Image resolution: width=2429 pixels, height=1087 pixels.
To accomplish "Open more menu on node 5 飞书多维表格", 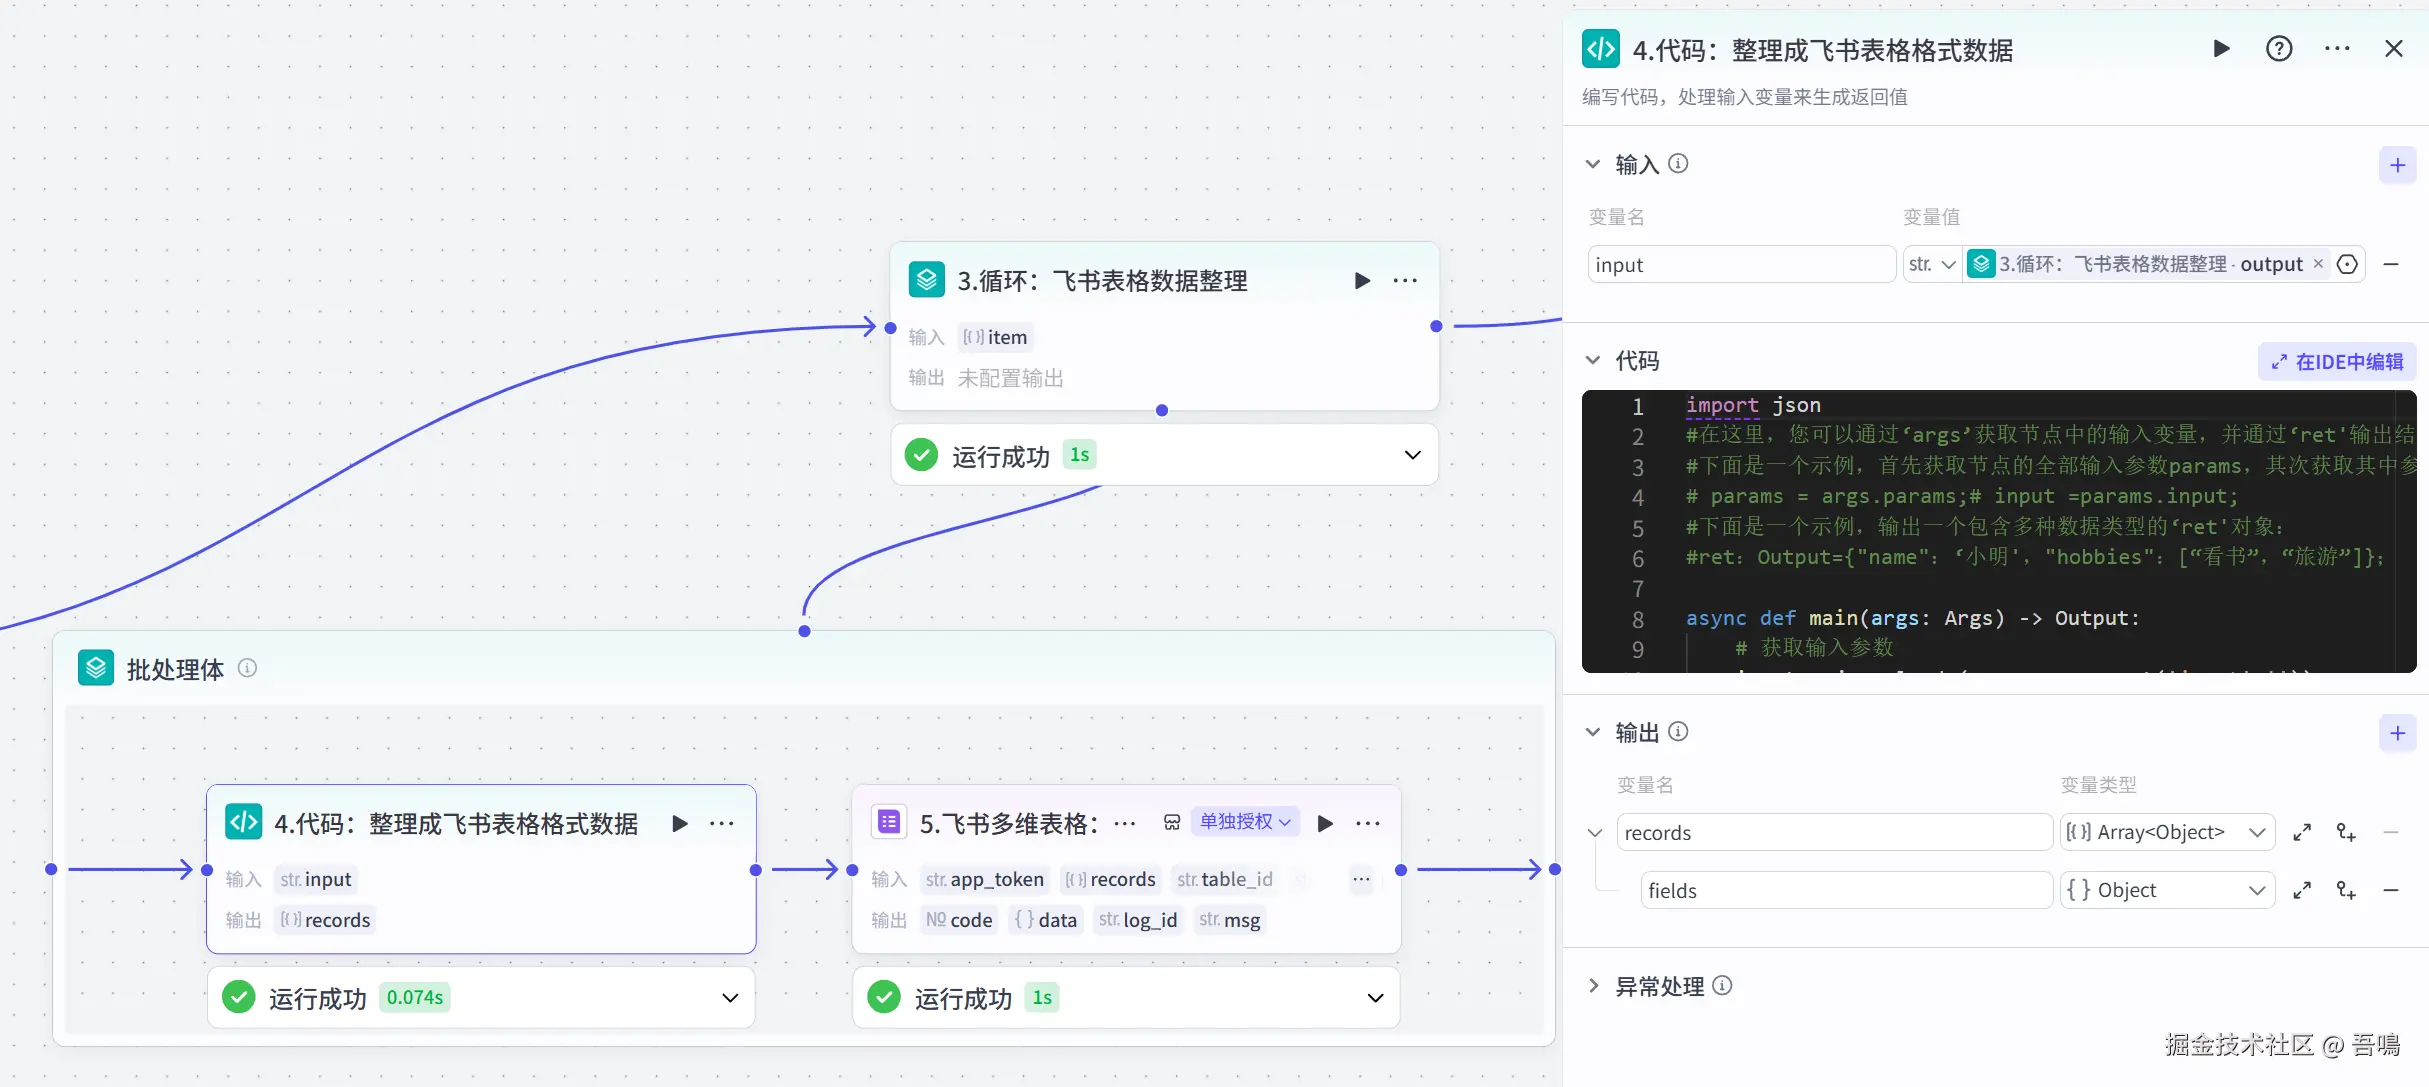I will pos(1367,823).
